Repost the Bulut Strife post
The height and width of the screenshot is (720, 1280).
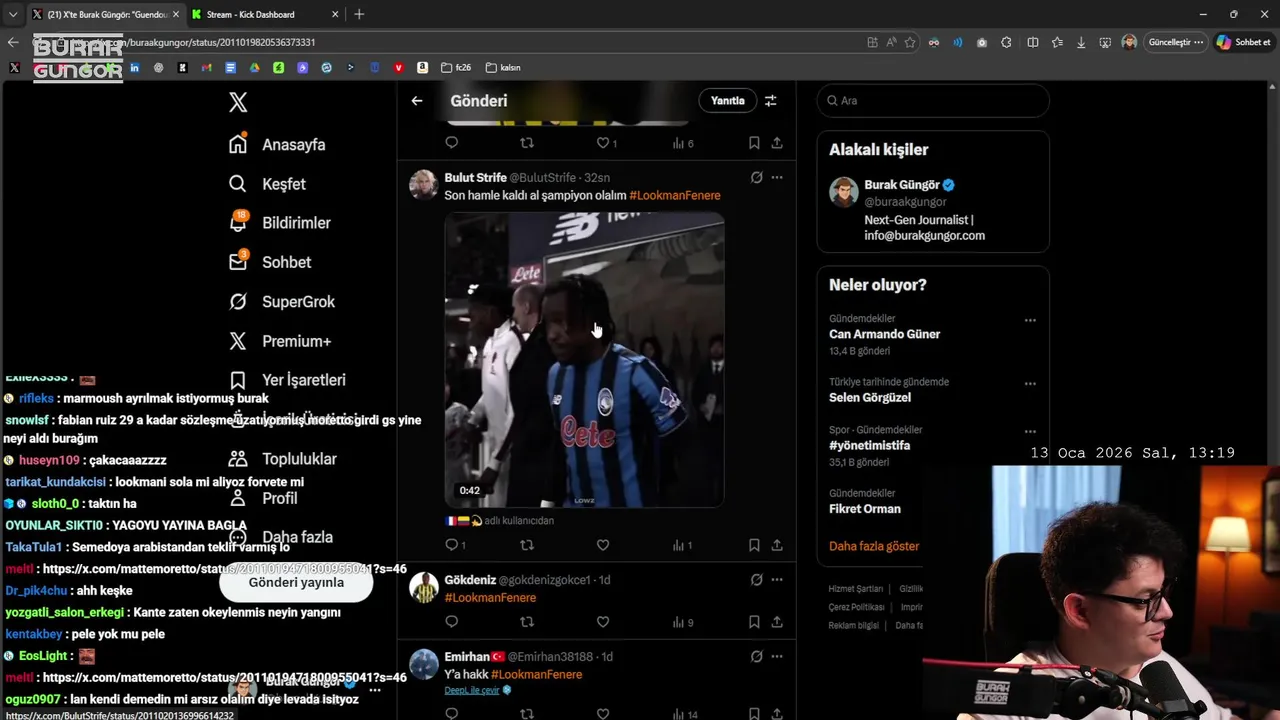(x=527, y=545)
